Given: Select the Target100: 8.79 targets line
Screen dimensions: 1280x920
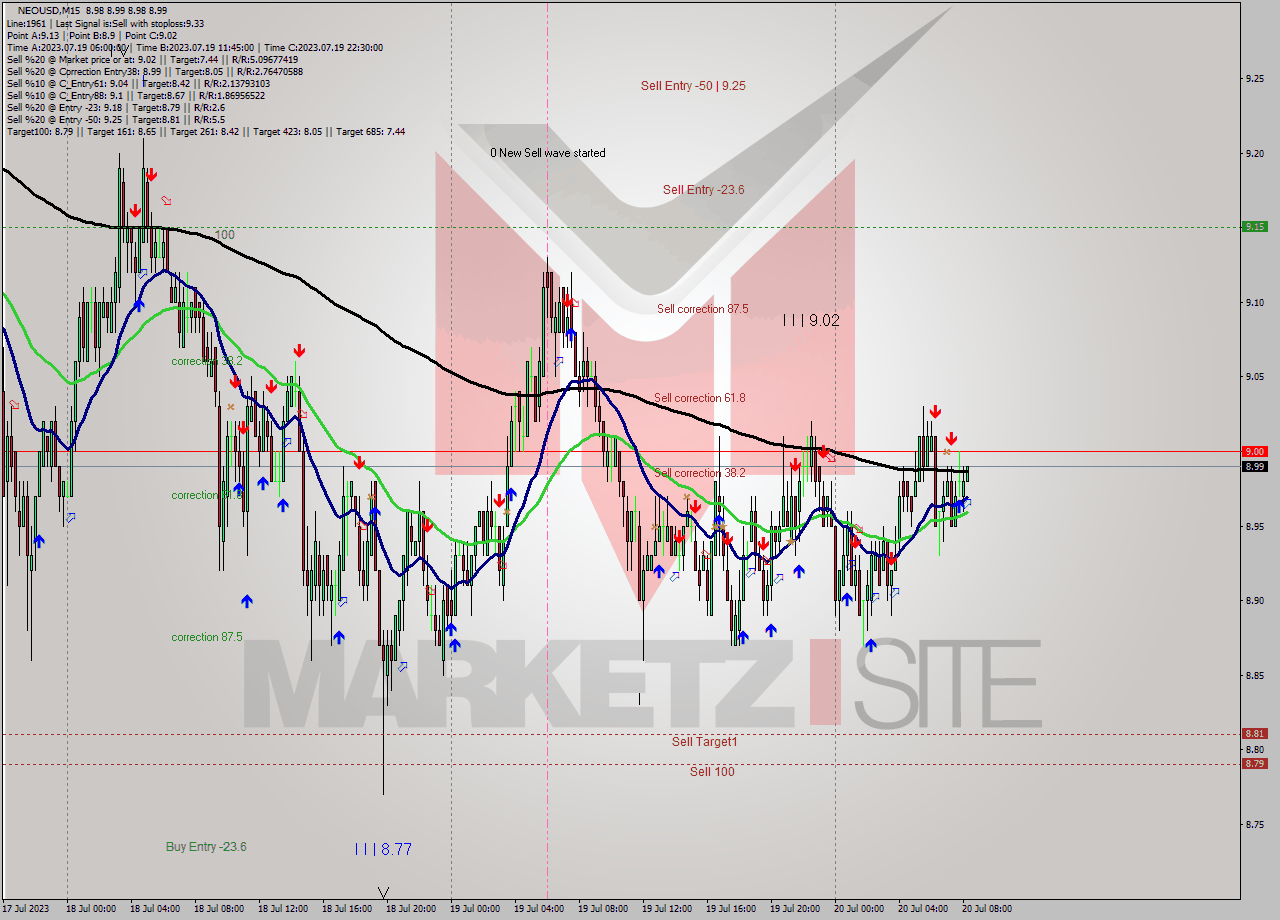Looking at the screenshot, I should coord(205,131).
